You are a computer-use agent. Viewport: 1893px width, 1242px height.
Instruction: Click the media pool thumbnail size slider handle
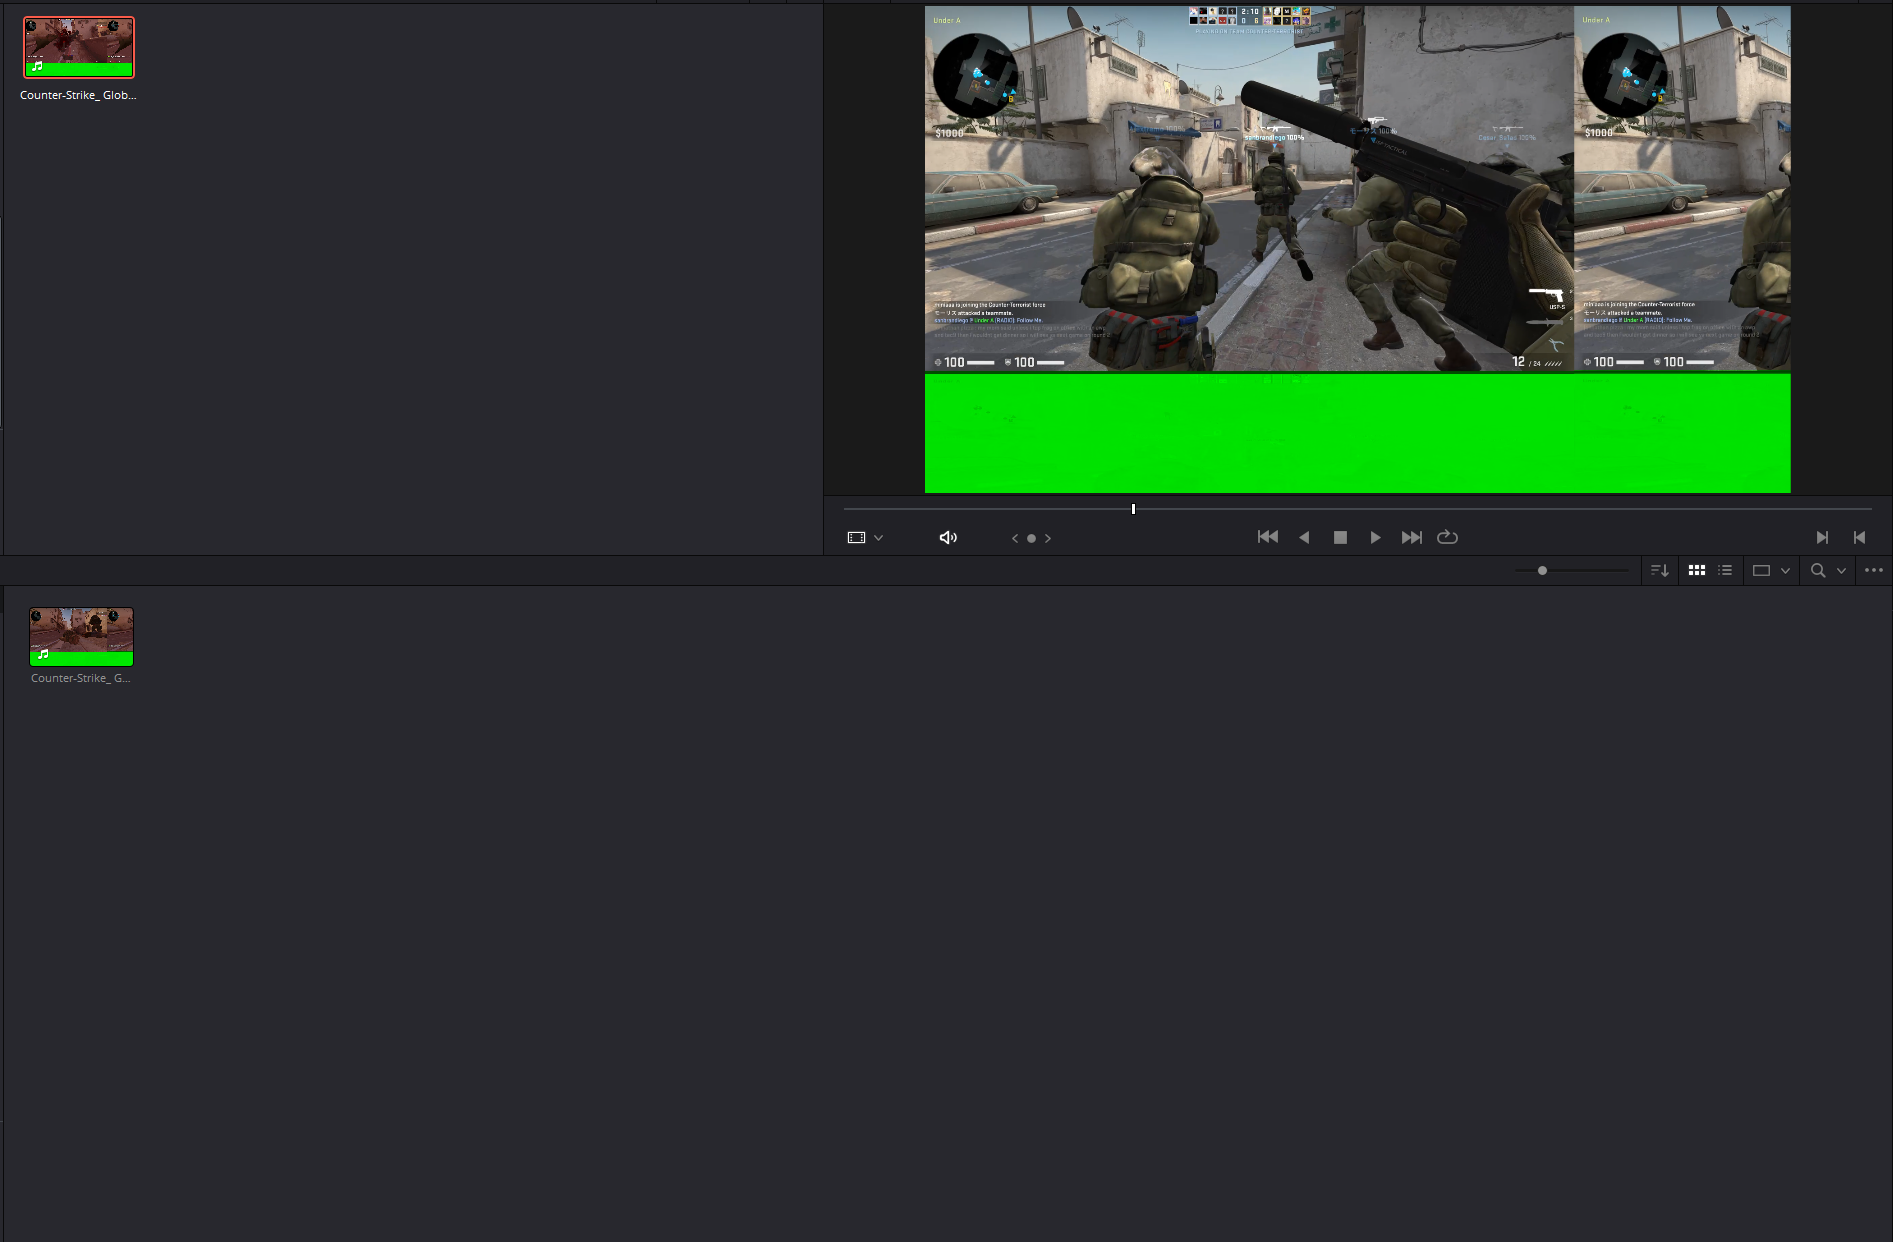point(1542,570)
